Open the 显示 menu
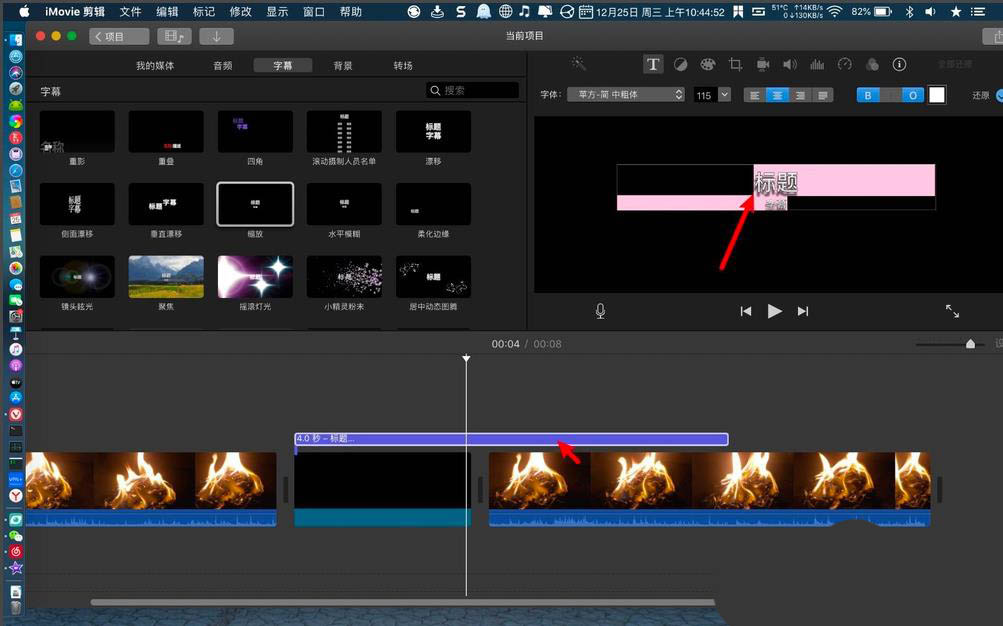Viewport: 1003px width, 626px height. tap(277, 12)
